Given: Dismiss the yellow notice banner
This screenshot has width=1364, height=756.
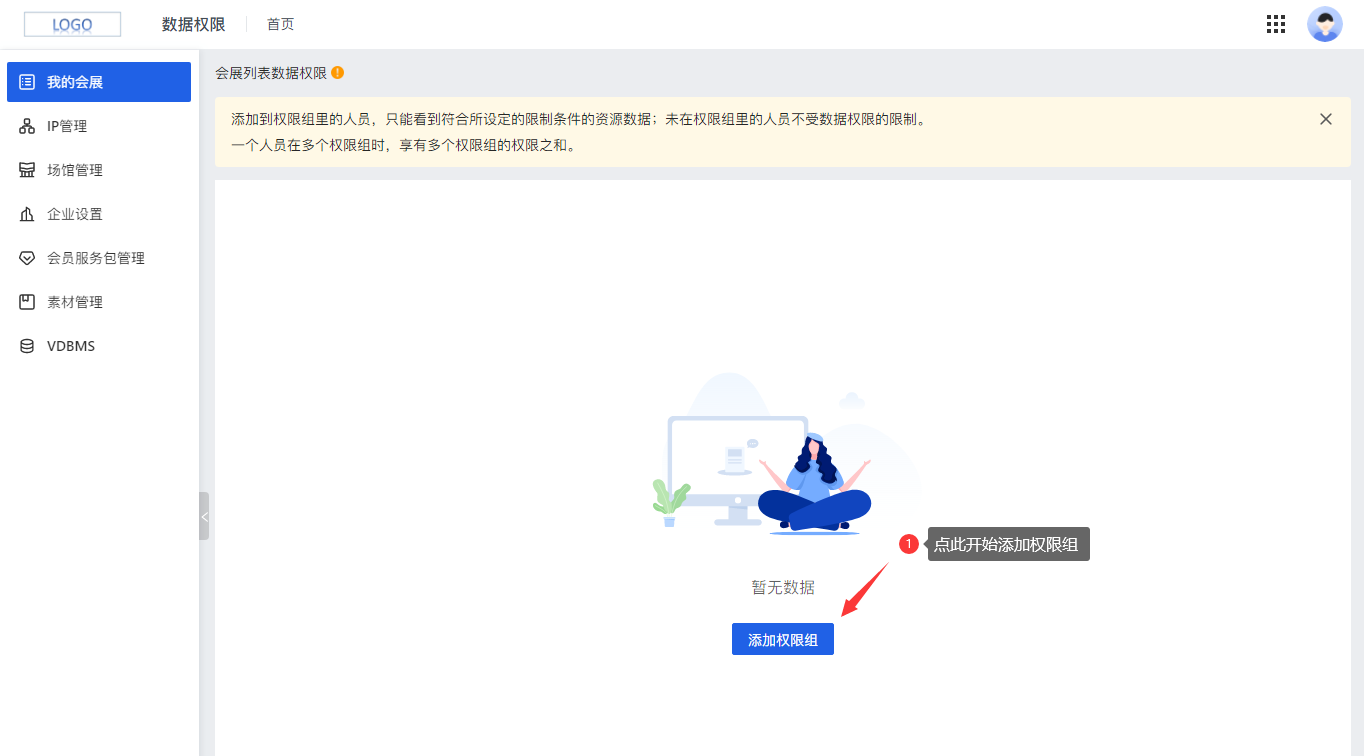Looking at the screenshot, I should pyautogui.click(x=1325, y=118).
